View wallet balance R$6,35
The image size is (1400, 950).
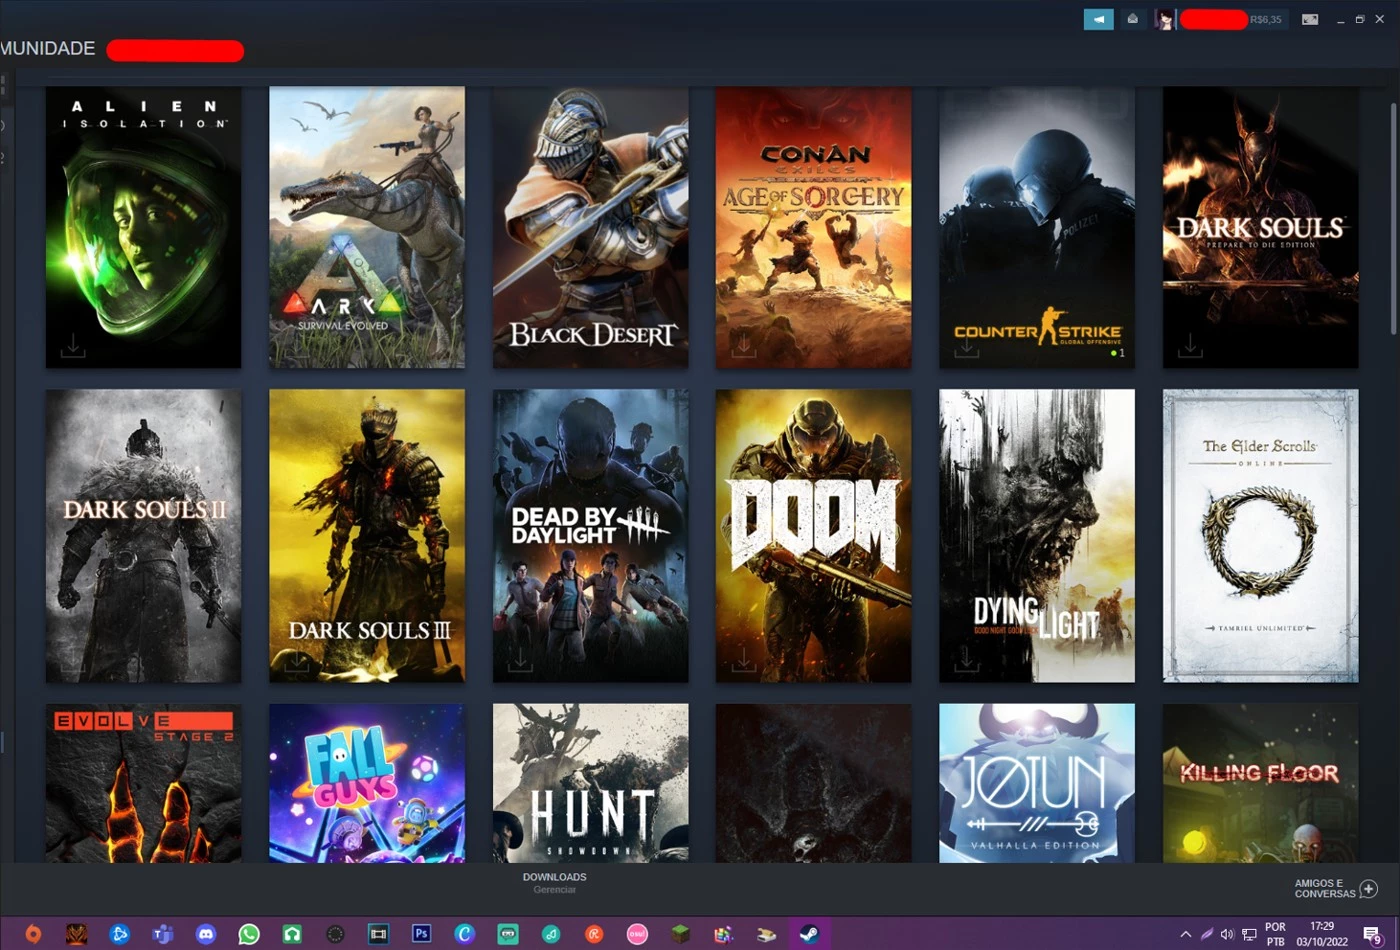1265,19
